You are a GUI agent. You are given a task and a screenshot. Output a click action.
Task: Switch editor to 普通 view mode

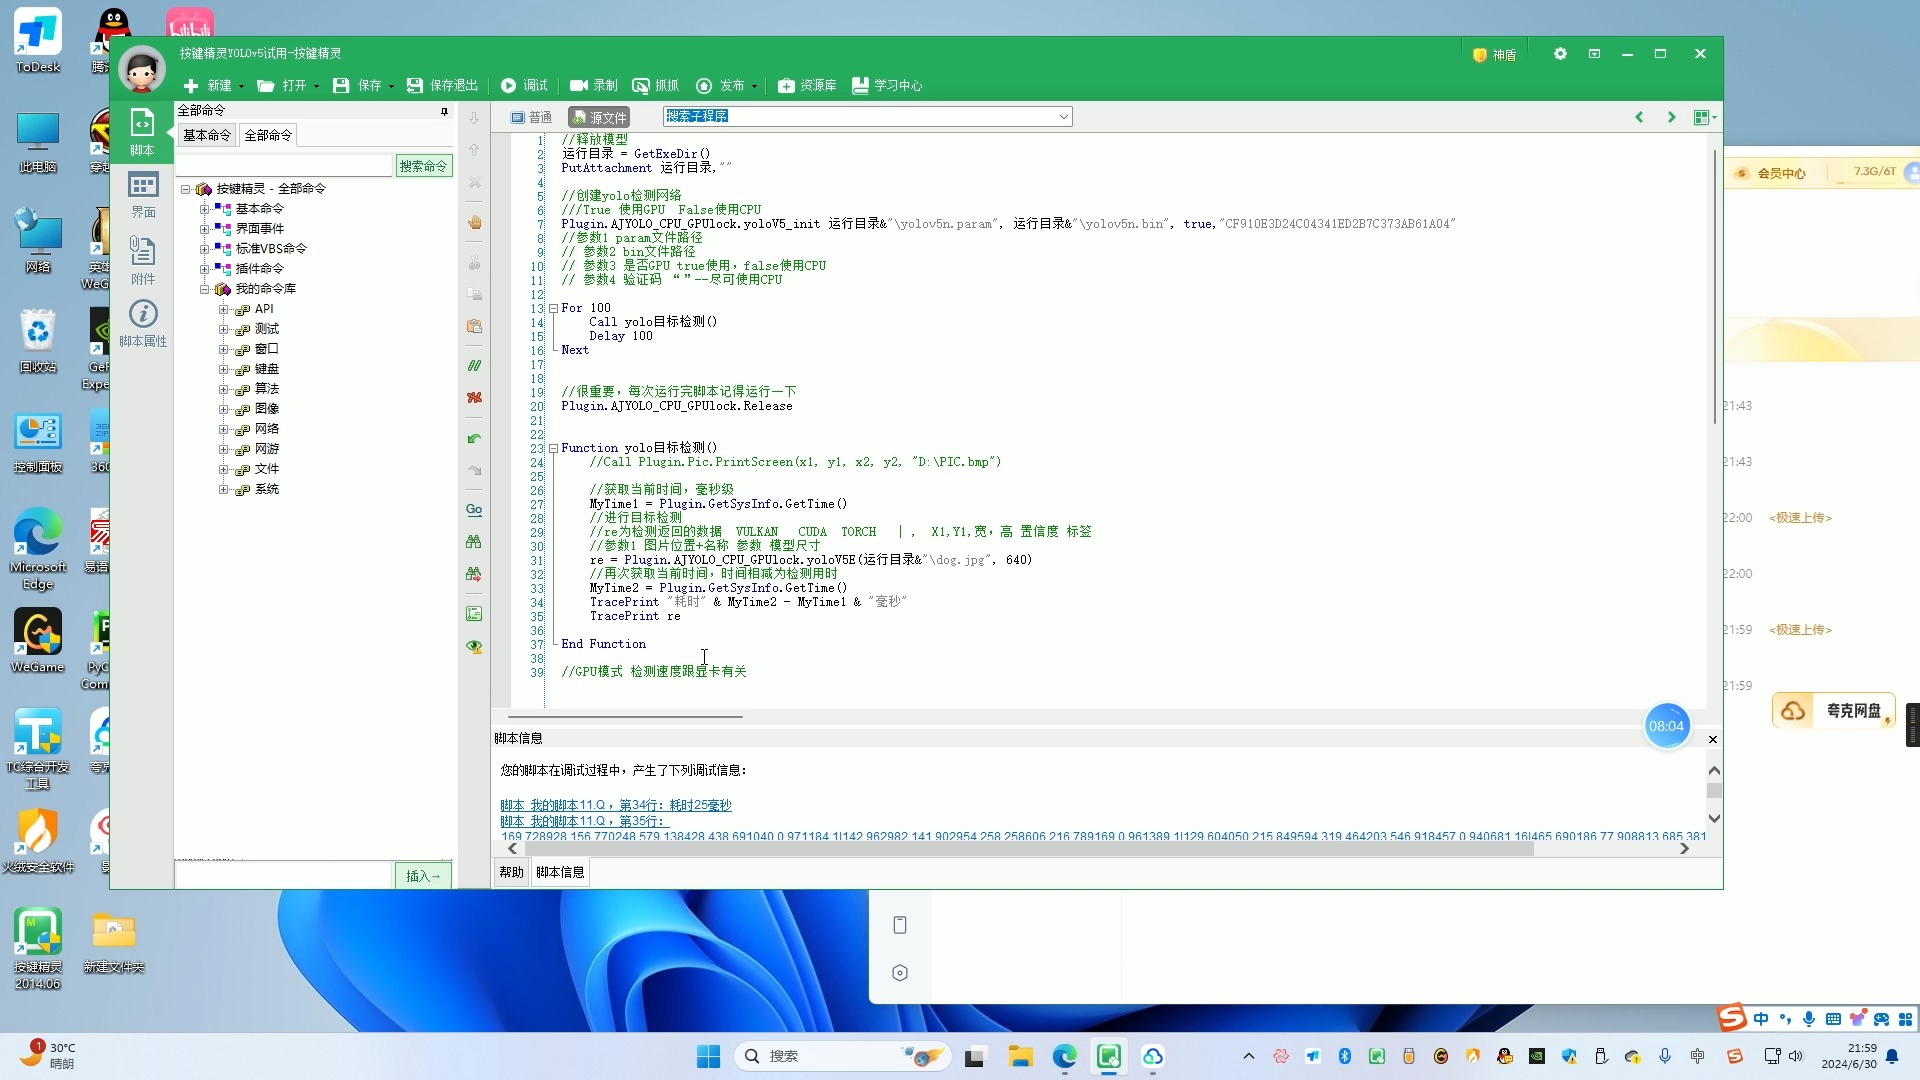[531, 117]
